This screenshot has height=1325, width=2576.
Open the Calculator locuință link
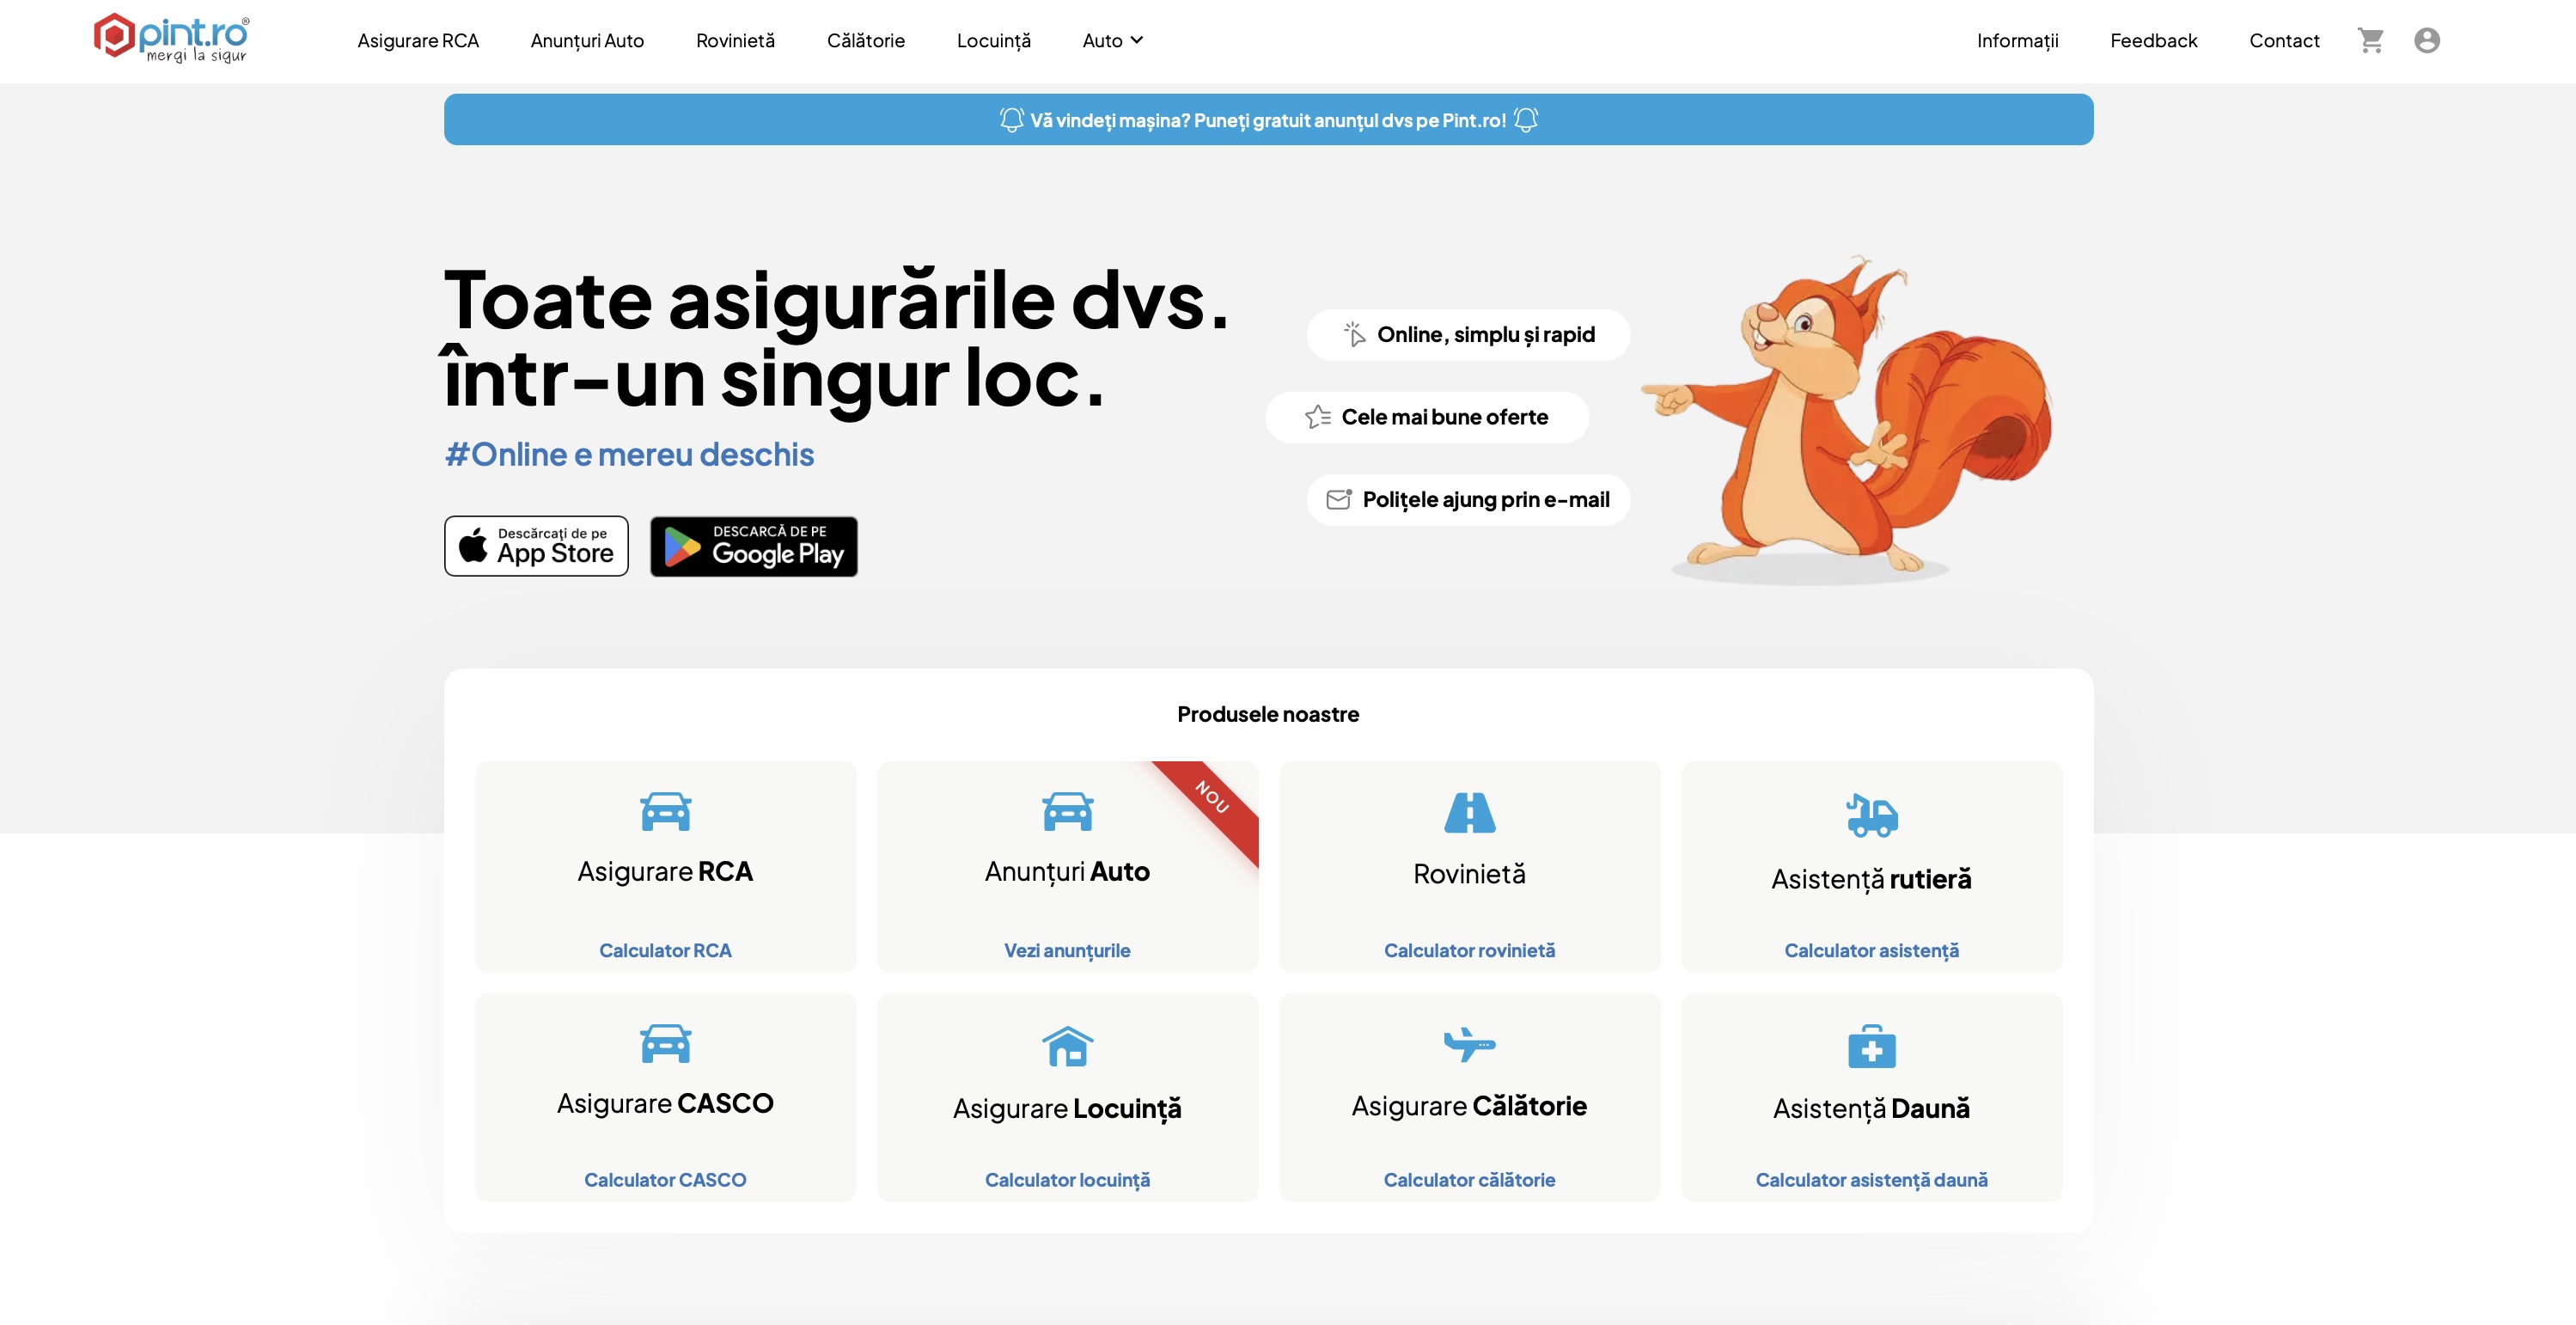pos(1067,1180)
